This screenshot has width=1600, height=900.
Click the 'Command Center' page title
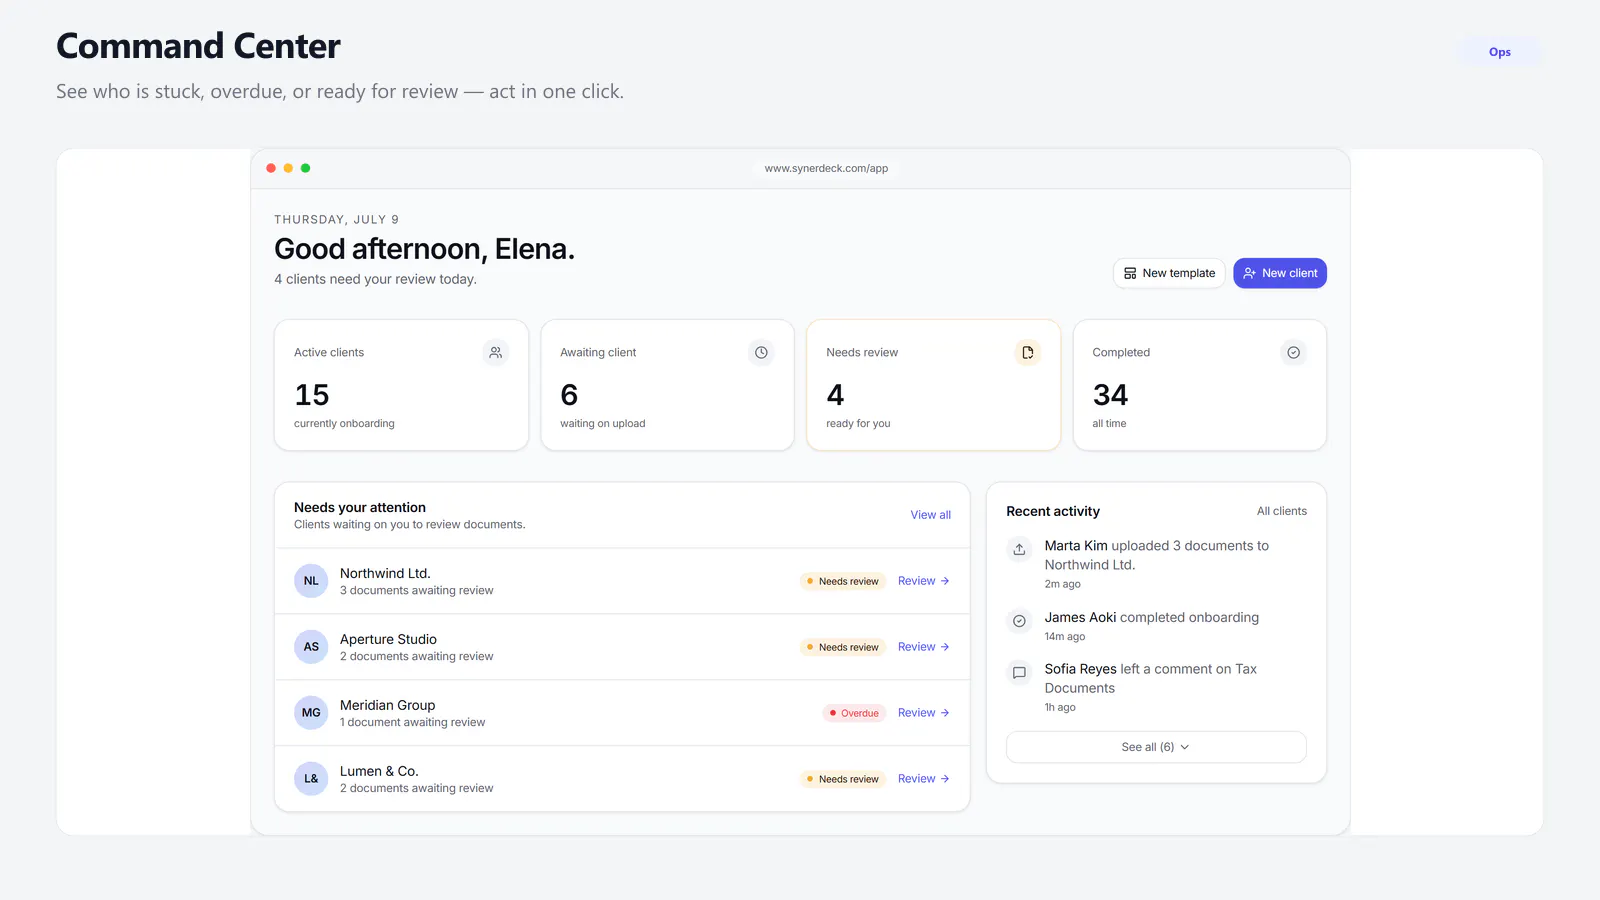[198, 46]
